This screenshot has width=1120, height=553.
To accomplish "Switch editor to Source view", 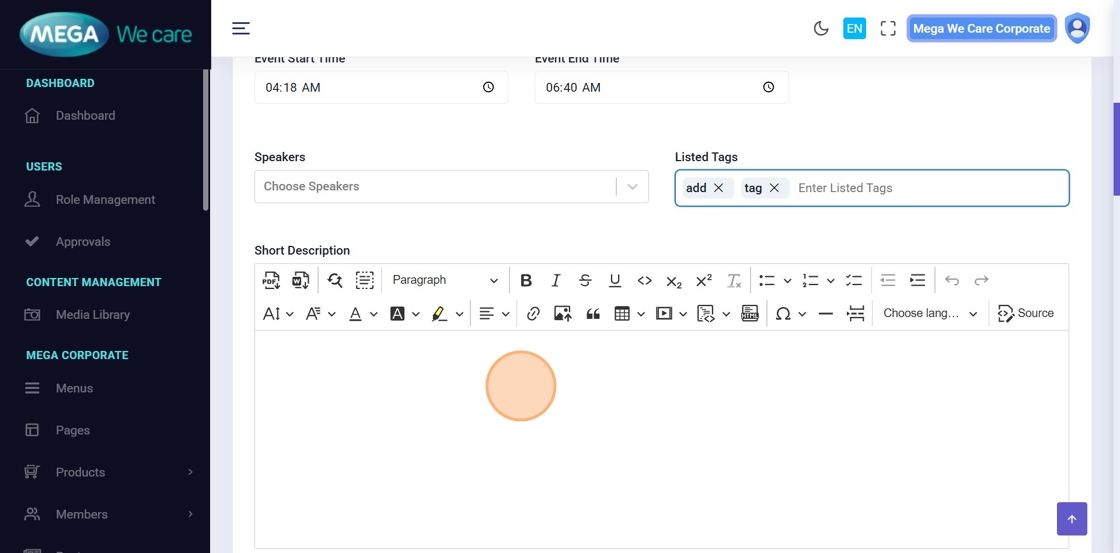I will click(x=1026, y=314).
